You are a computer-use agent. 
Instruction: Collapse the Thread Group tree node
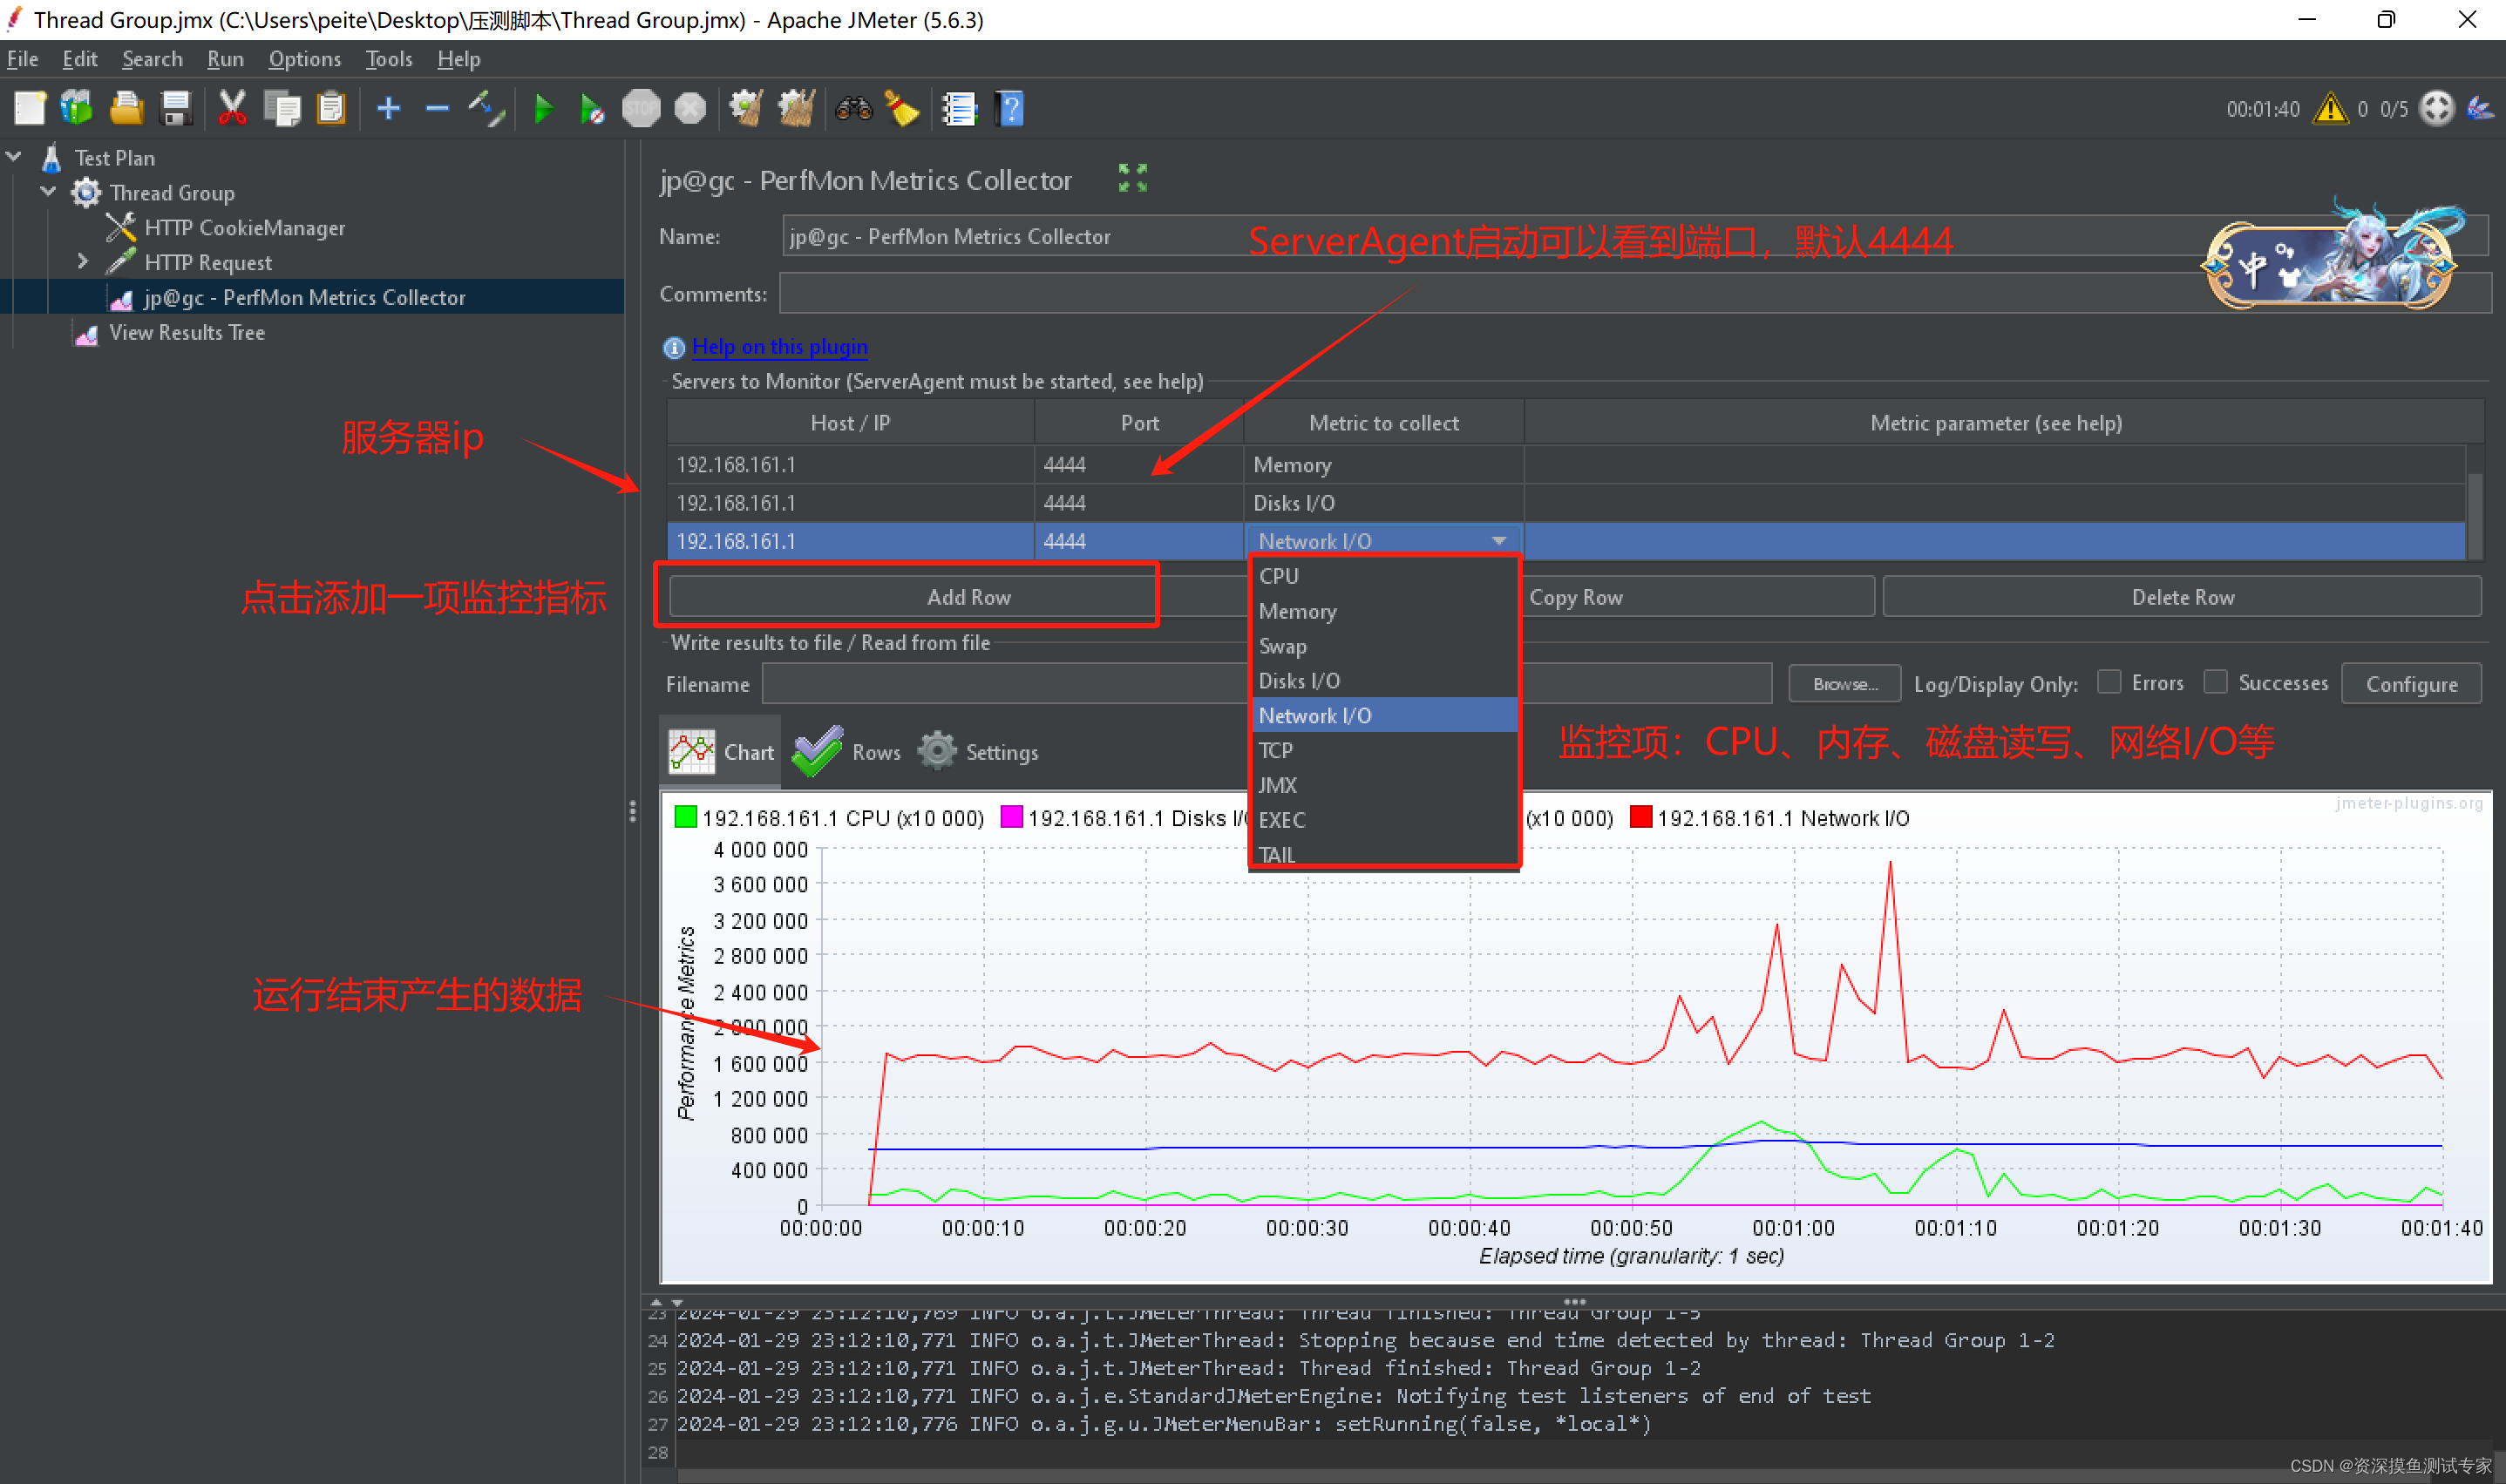pos(48,192)
